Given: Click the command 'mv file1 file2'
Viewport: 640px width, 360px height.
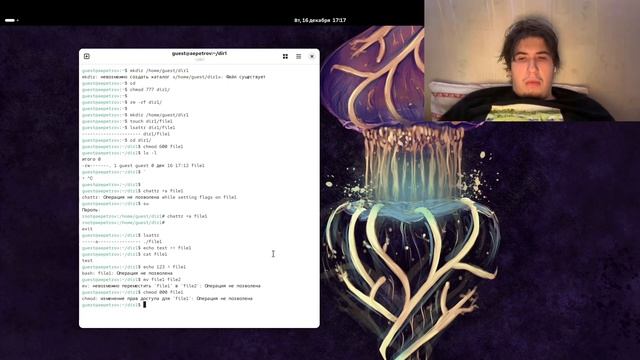Looking at the screenshot, I should 162,280.
